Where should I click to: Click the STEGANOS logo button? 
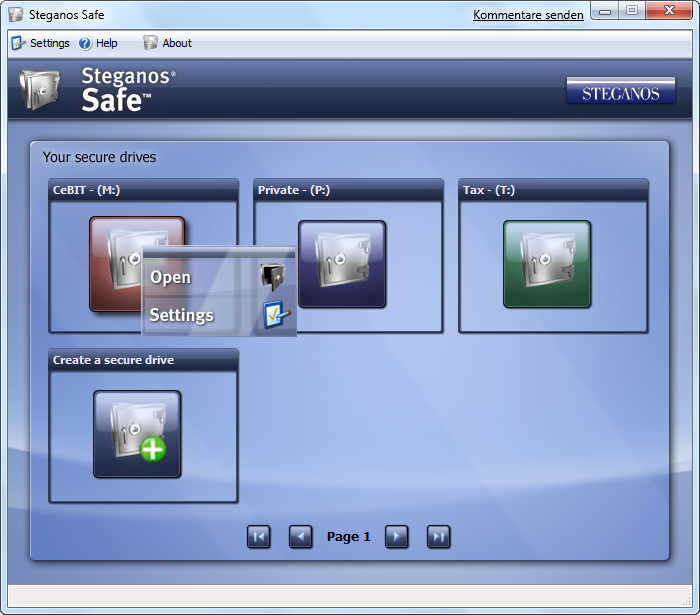click(621, 91)
